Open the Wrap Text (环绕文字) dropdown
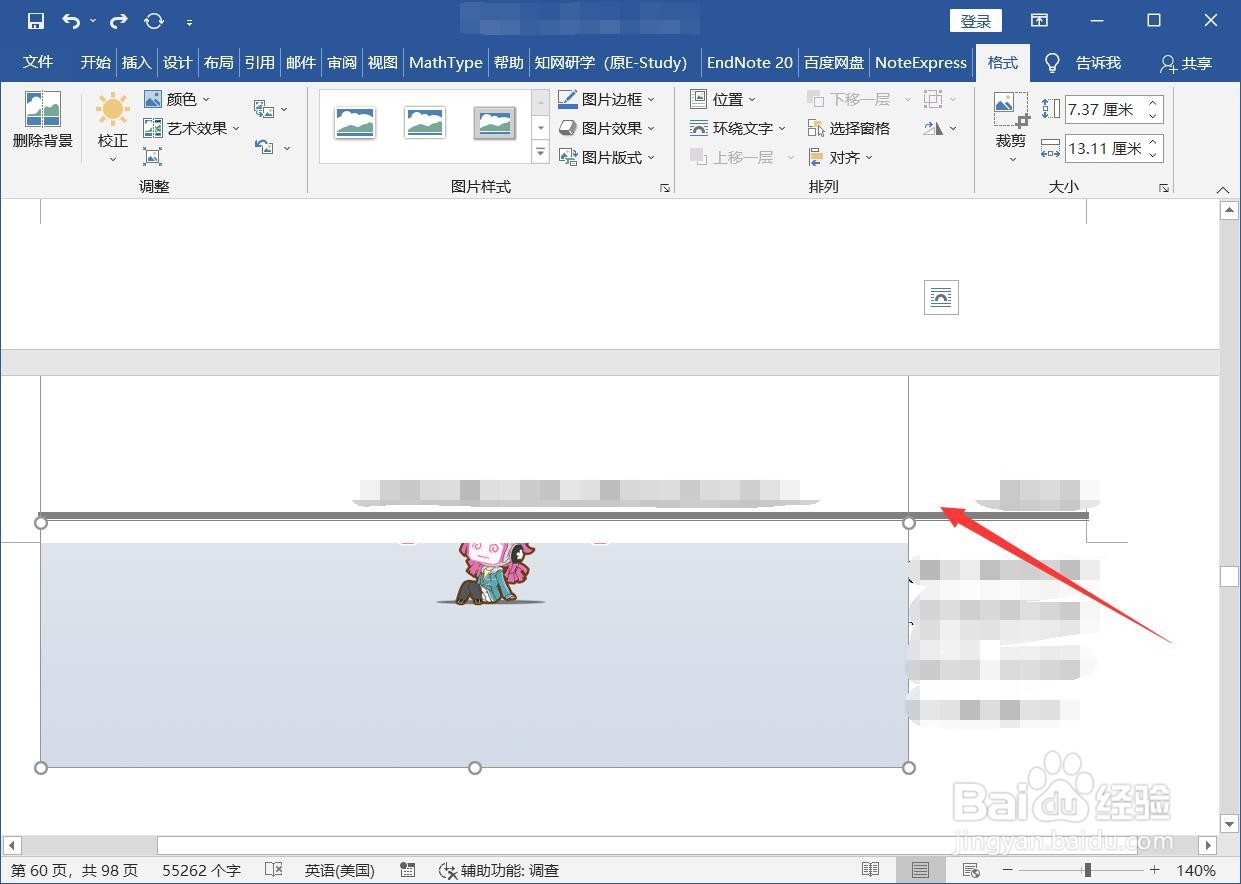This screenshot has width=1241, height=884. (737, 128)
